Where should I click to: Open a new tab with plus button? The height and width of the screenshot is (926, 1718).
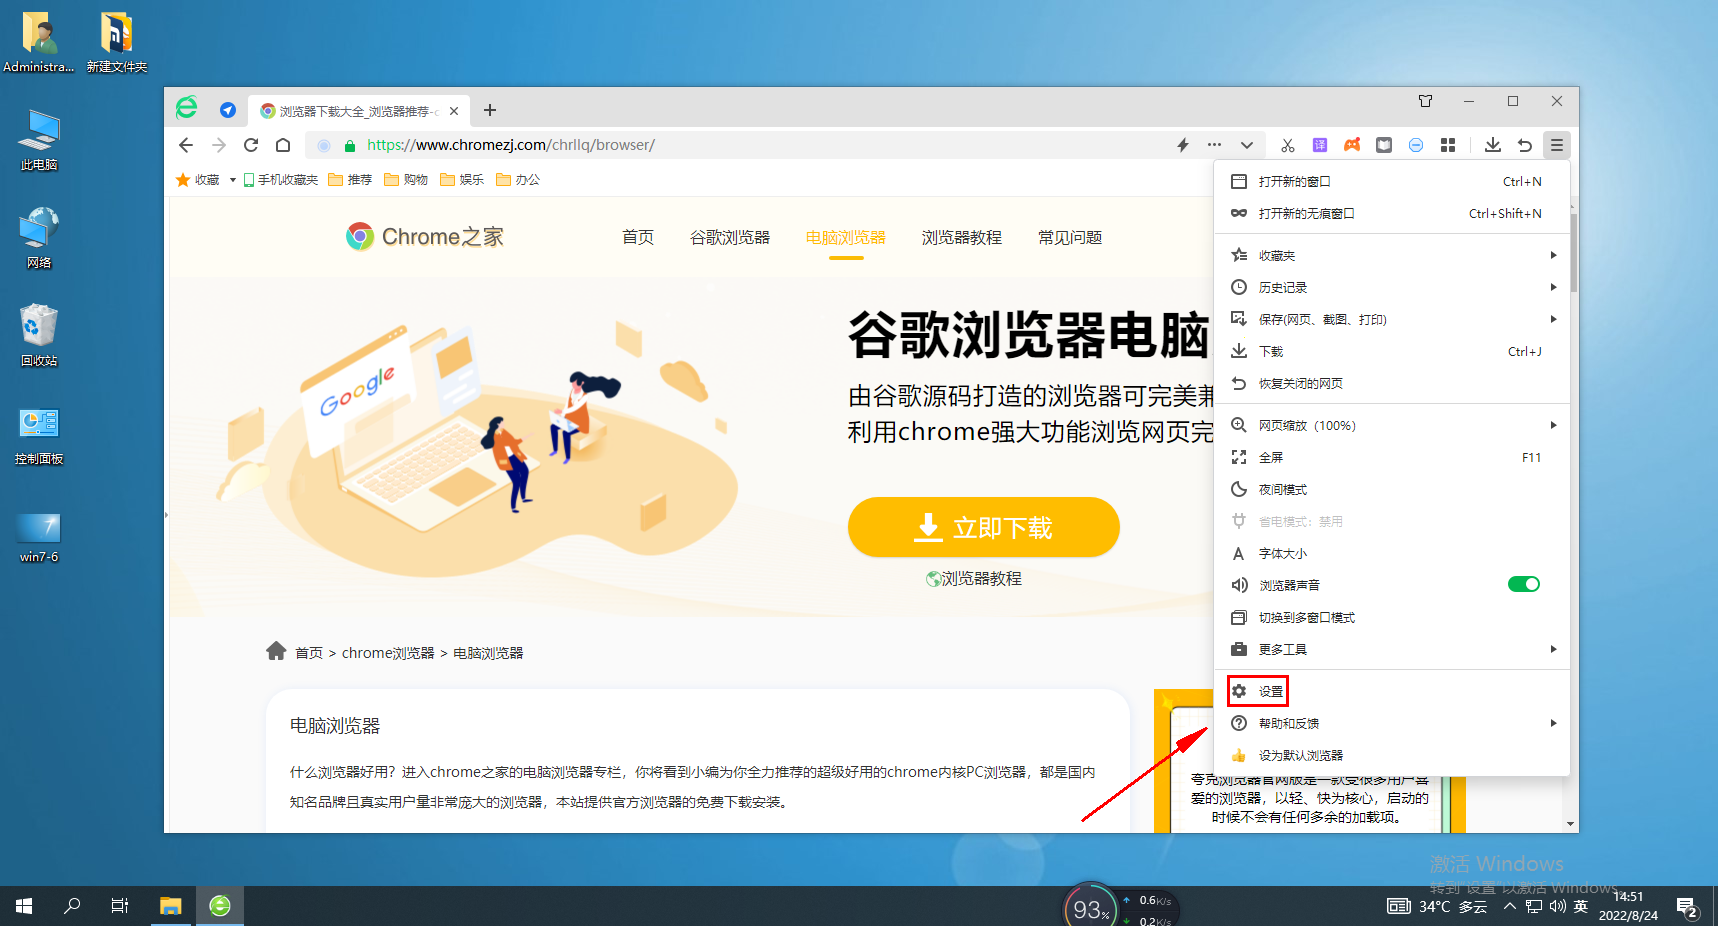coord(490,110)
